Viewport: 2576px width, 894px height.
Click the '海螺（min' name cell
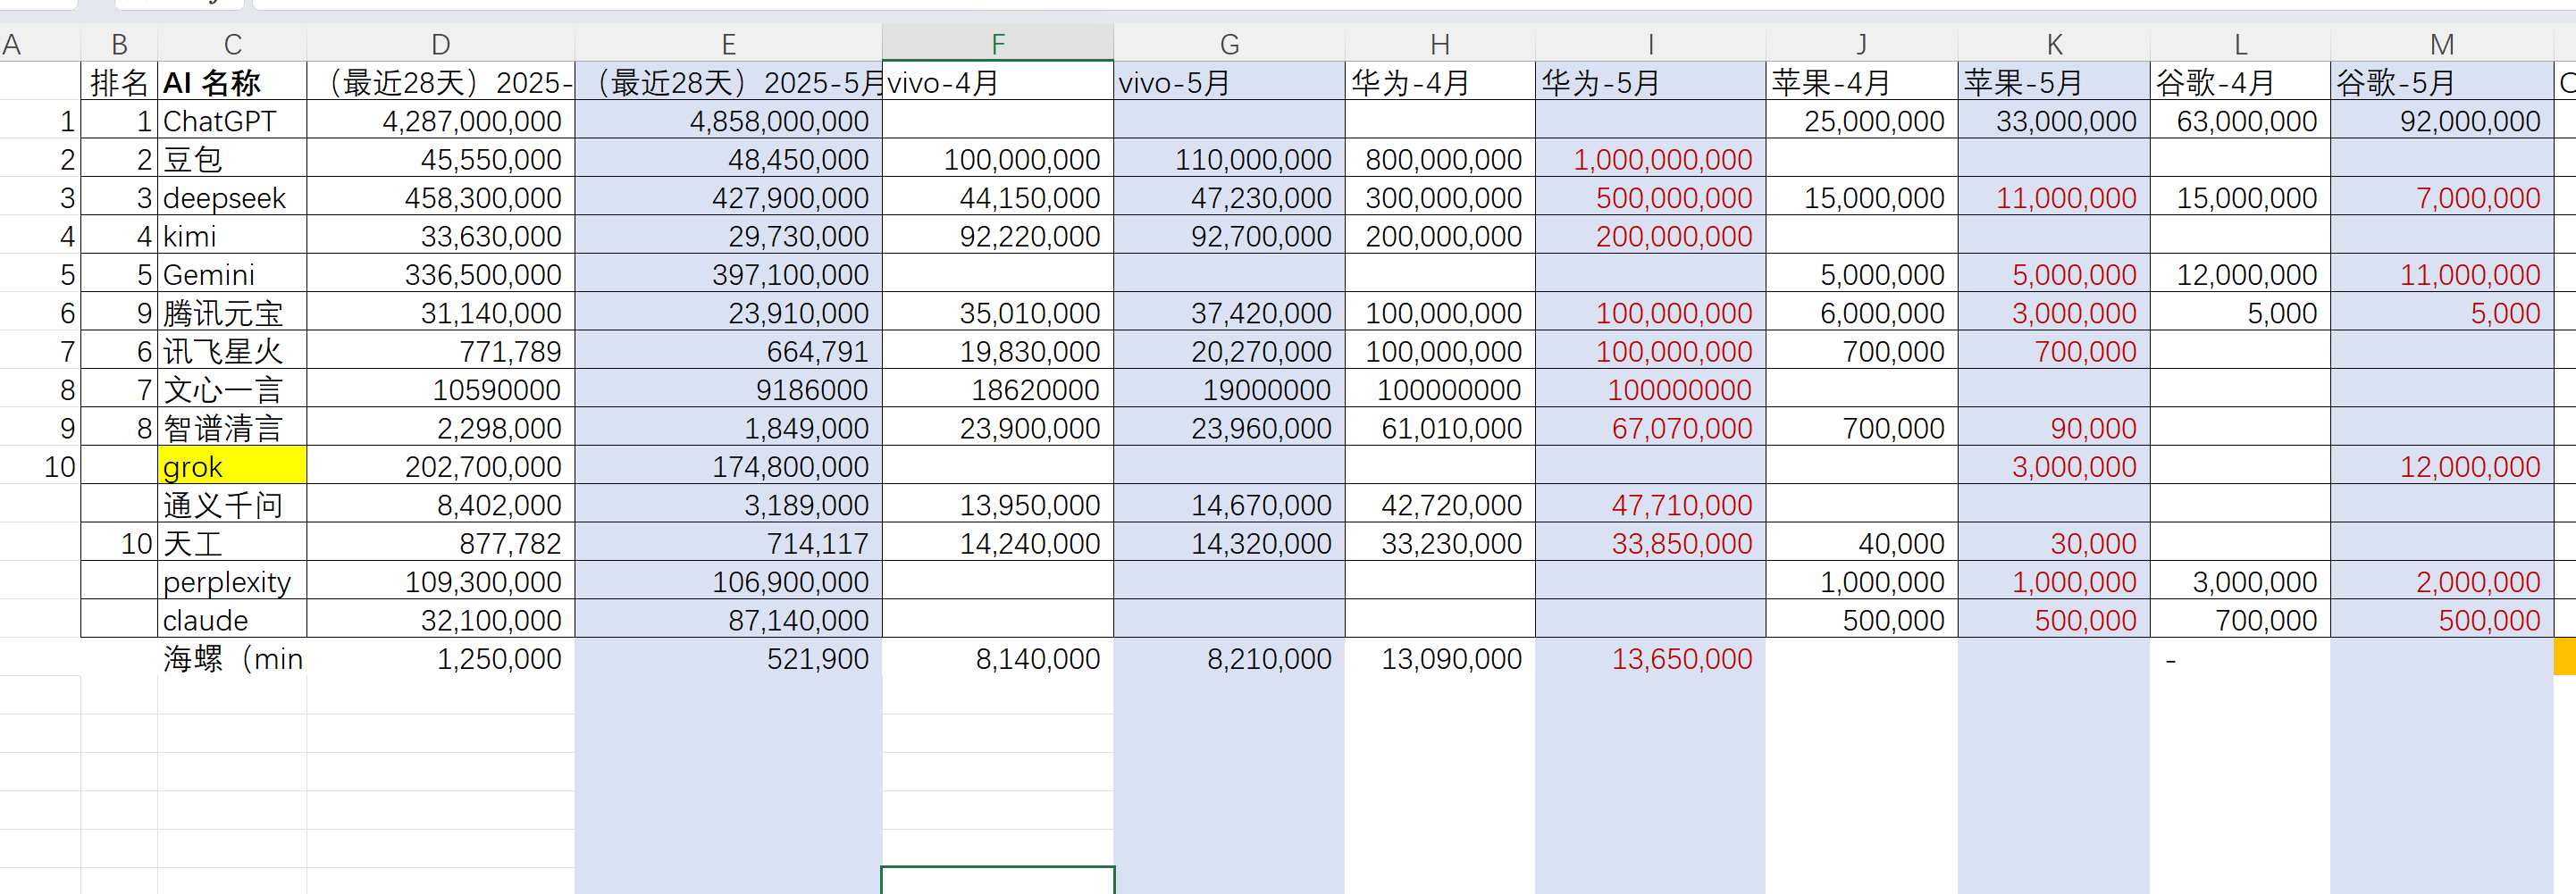point(232,658)
